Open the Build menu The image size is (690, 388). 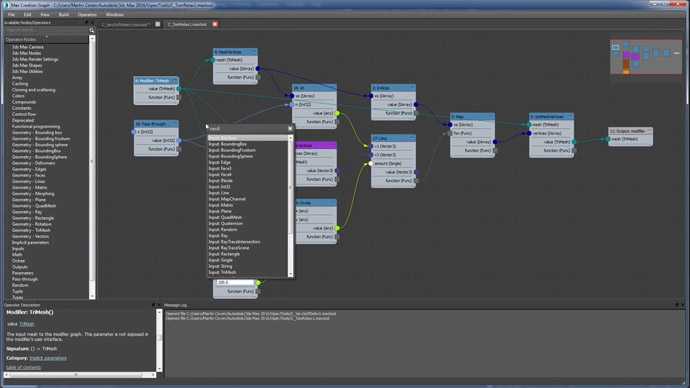[x=64, y=15]
